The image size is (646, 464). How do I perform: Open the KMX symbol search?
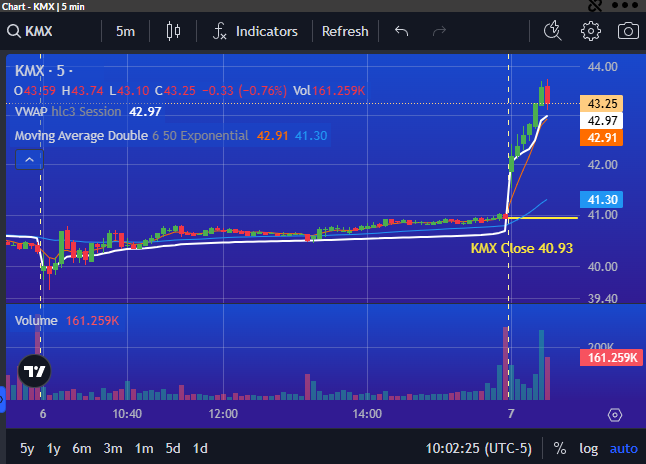click(x=30, y=31)
